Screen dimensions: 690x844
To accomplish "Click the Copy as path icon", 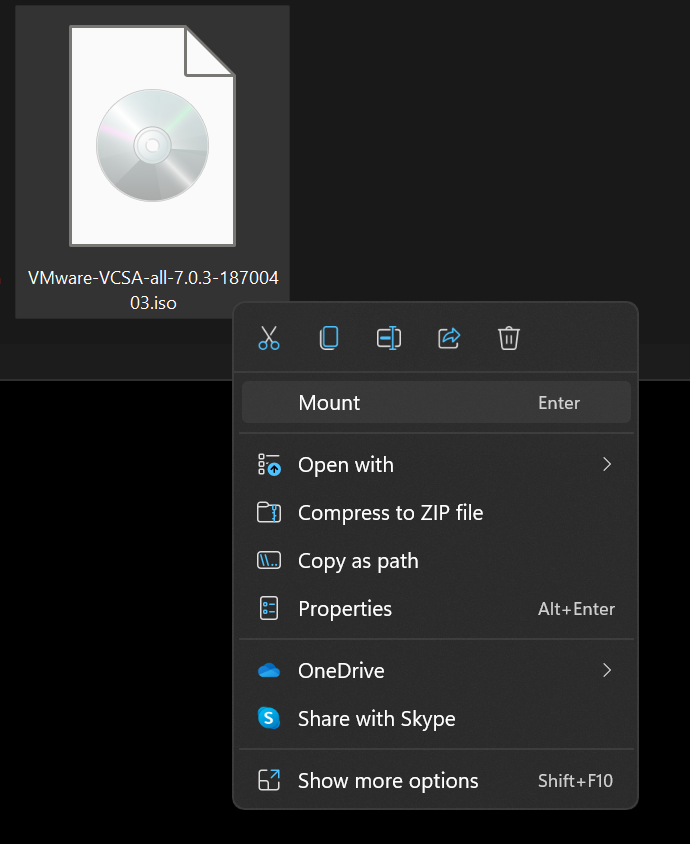I will pos(269,561).
